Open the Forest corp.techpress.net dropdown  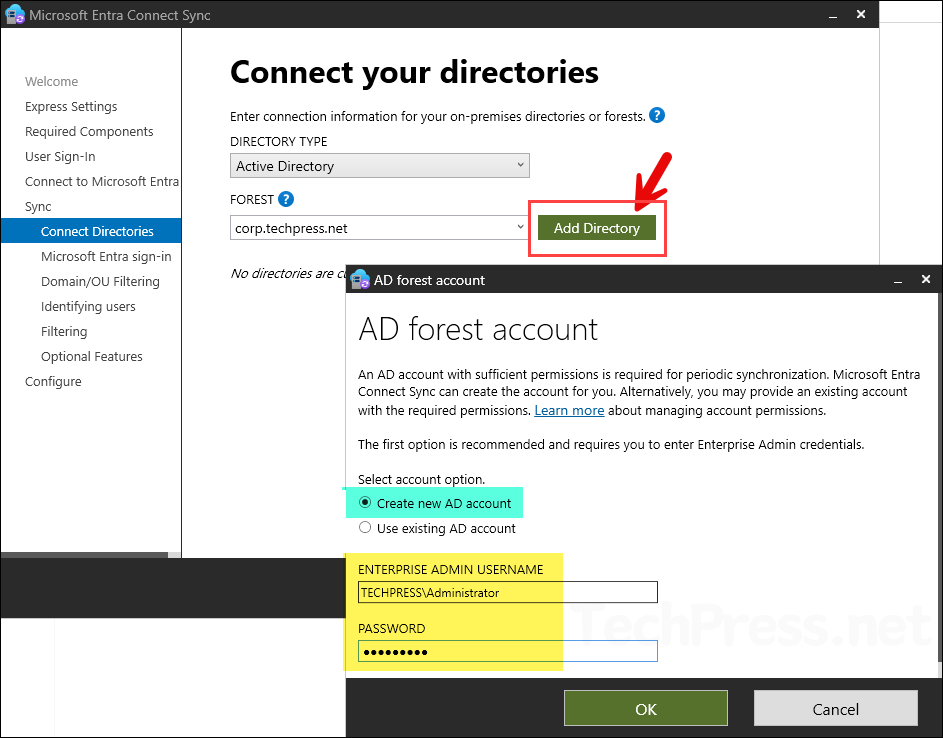(x=379, y=228)
